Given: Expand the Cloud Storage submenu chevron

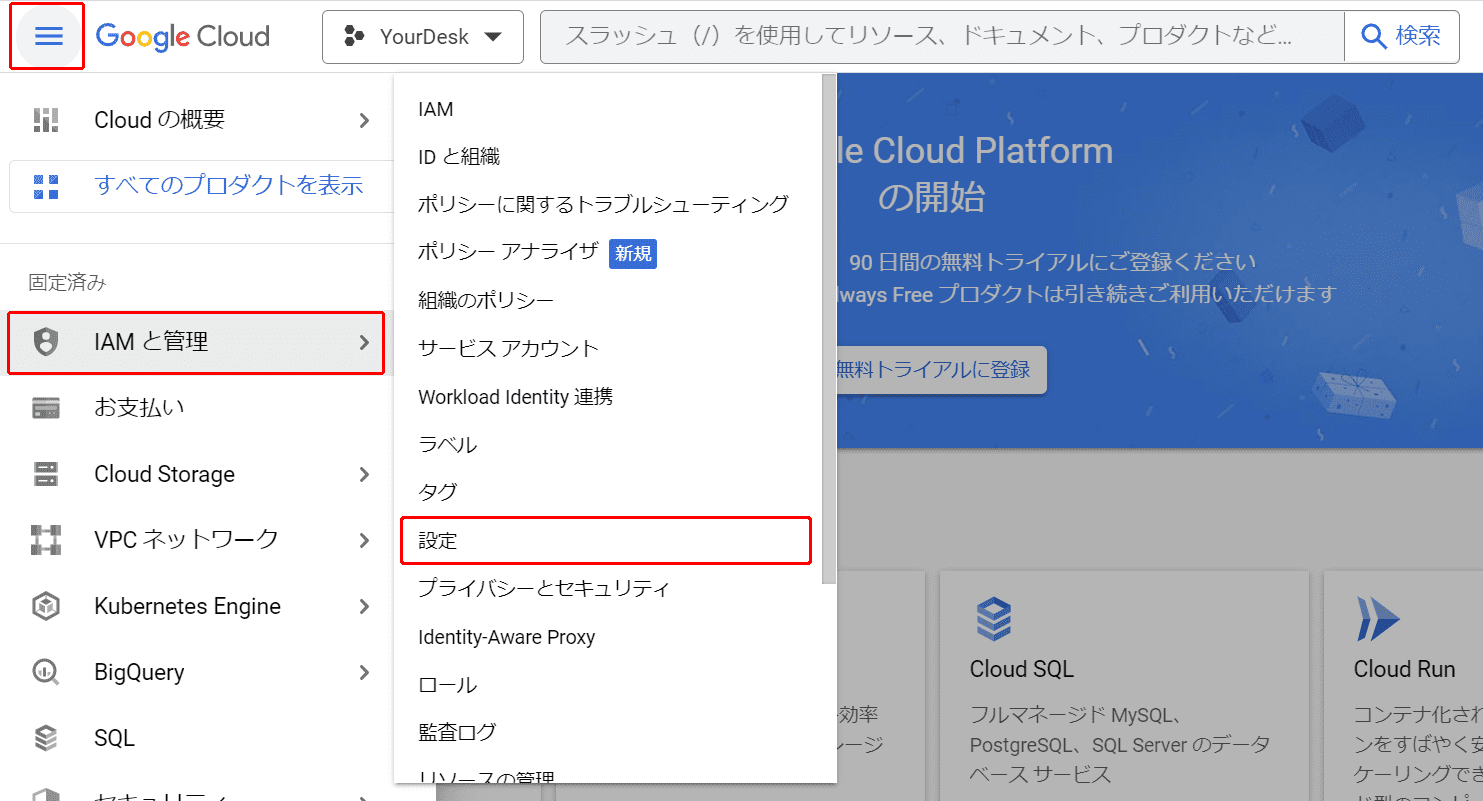Looking at the screenshot, I should click(365, 474).
